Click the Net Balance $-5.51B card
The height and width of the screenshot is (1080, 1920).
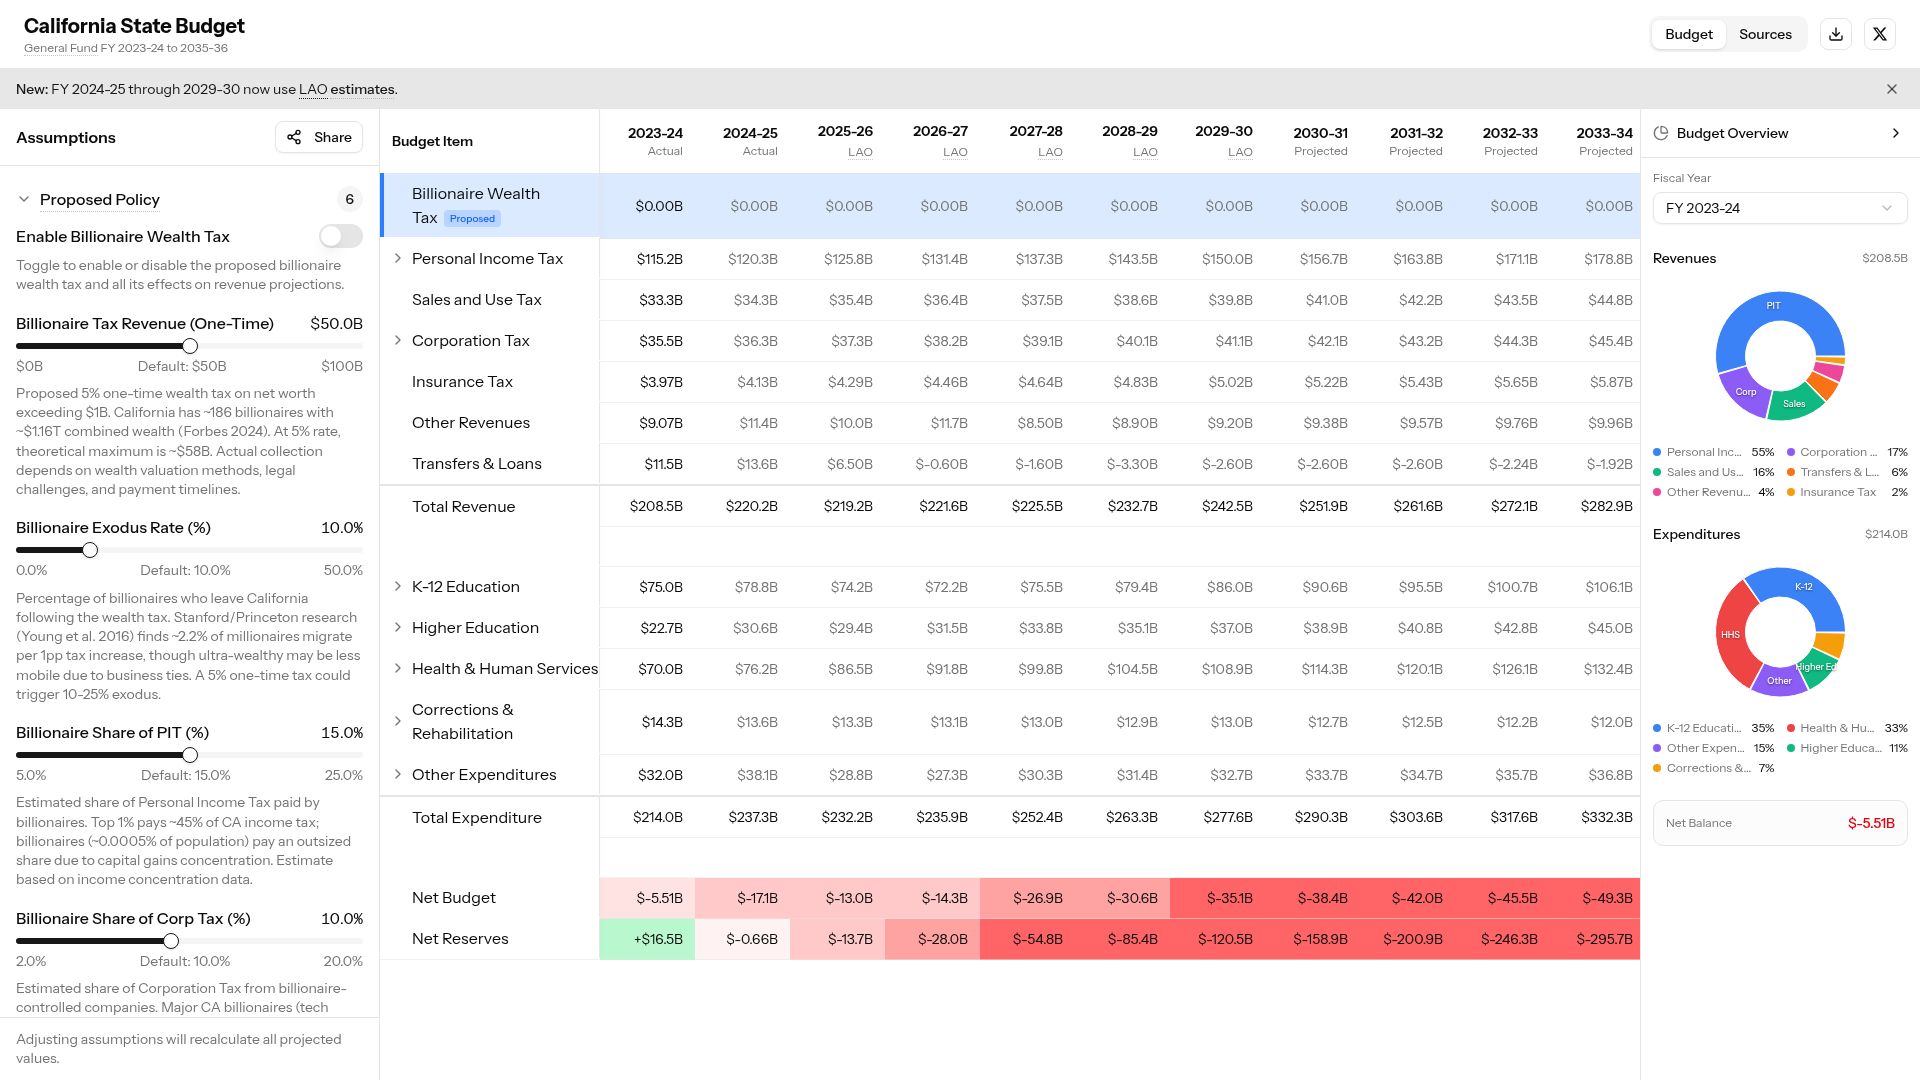click(1780, 823)
